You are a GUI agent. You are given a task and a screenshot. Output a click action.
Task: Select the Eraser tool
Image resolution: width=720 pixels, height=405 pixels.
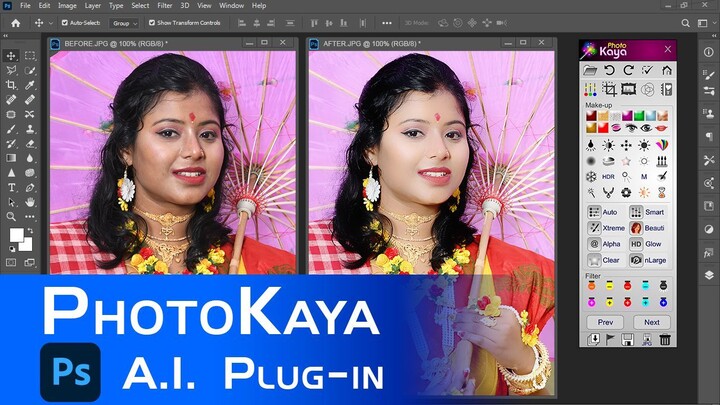[x=30, y=144]
